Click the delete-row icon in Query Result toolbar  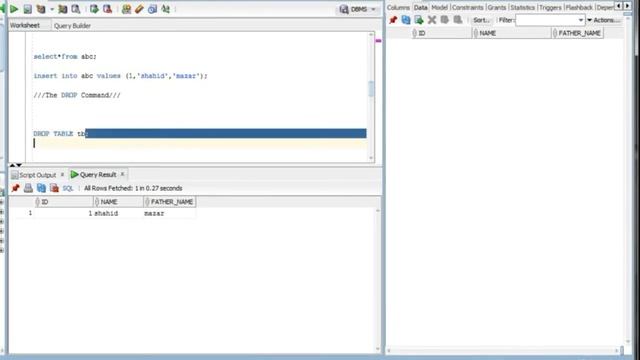pyautogui.click(x=54, y=188)
